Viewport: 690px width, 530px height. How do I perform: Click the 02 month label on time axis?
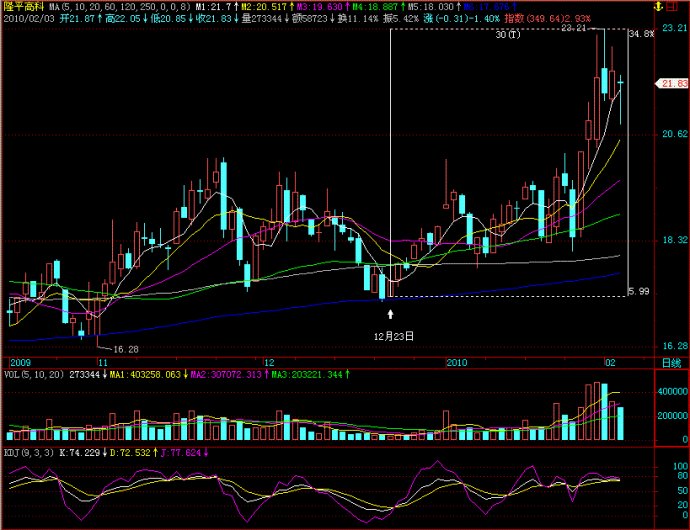point(608,361)
